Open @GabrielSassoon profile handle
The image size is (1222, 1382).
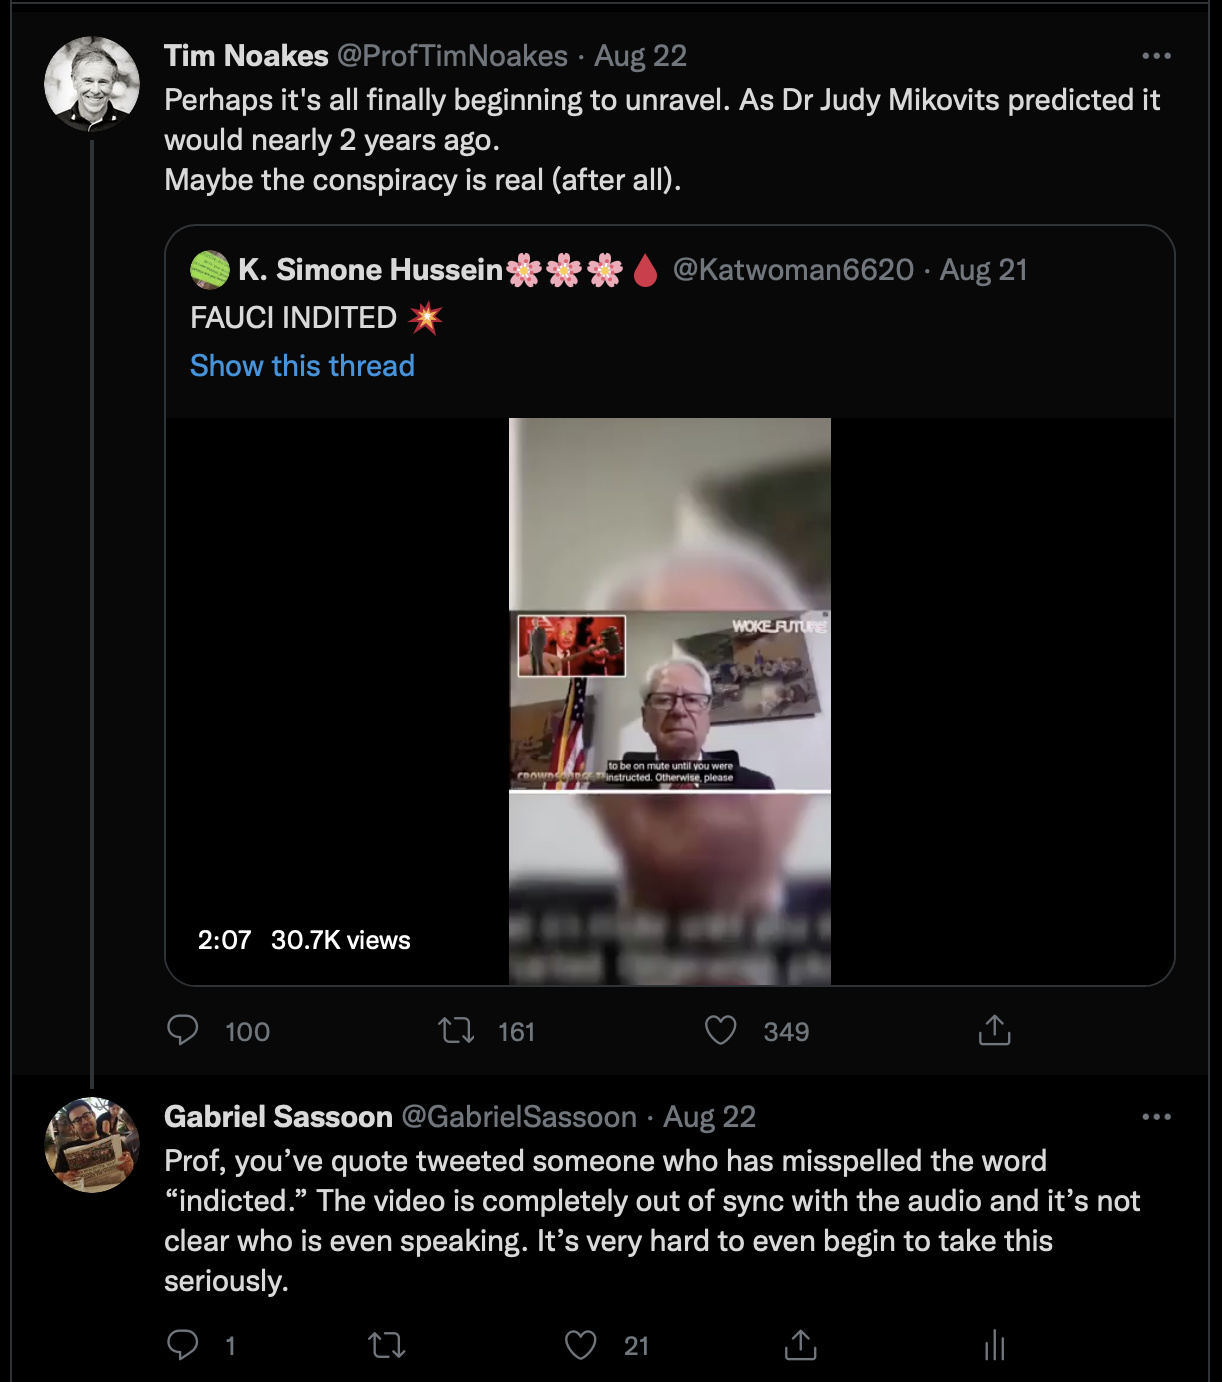point(519,1117)
